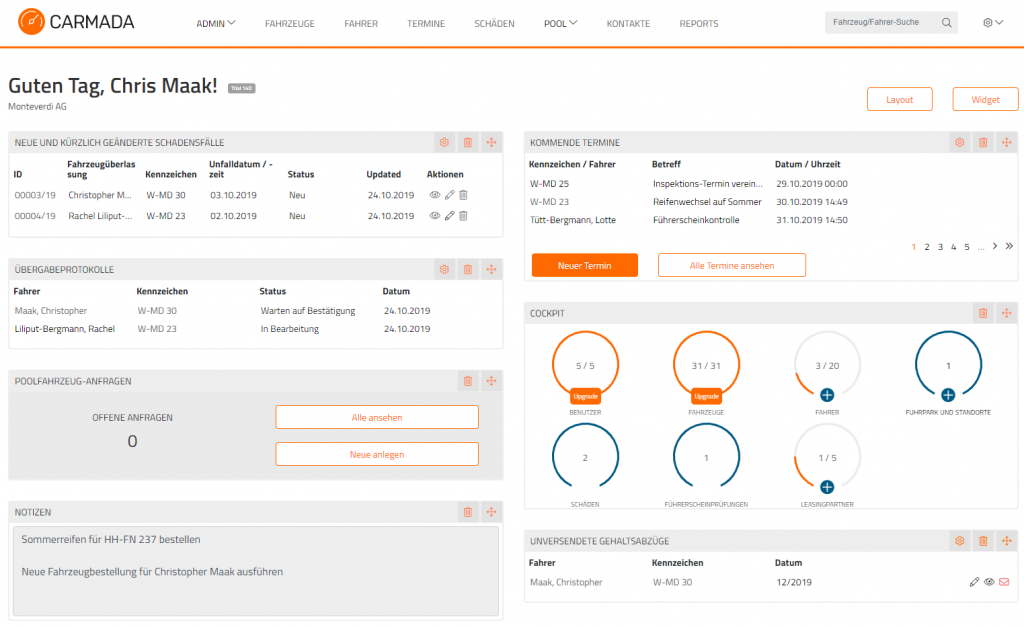
Task: Edit damage case 00003/19 with pencil icon
Action: tap(449, 195)
